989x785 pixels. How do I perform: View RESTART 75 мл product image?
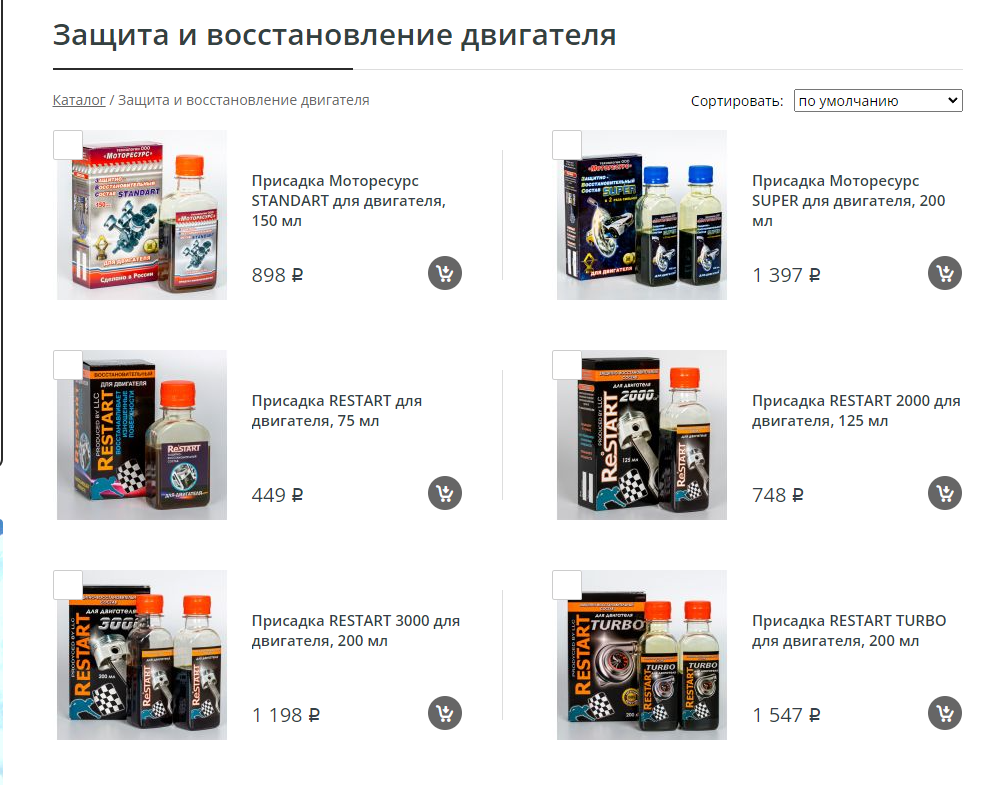point(142,435)
